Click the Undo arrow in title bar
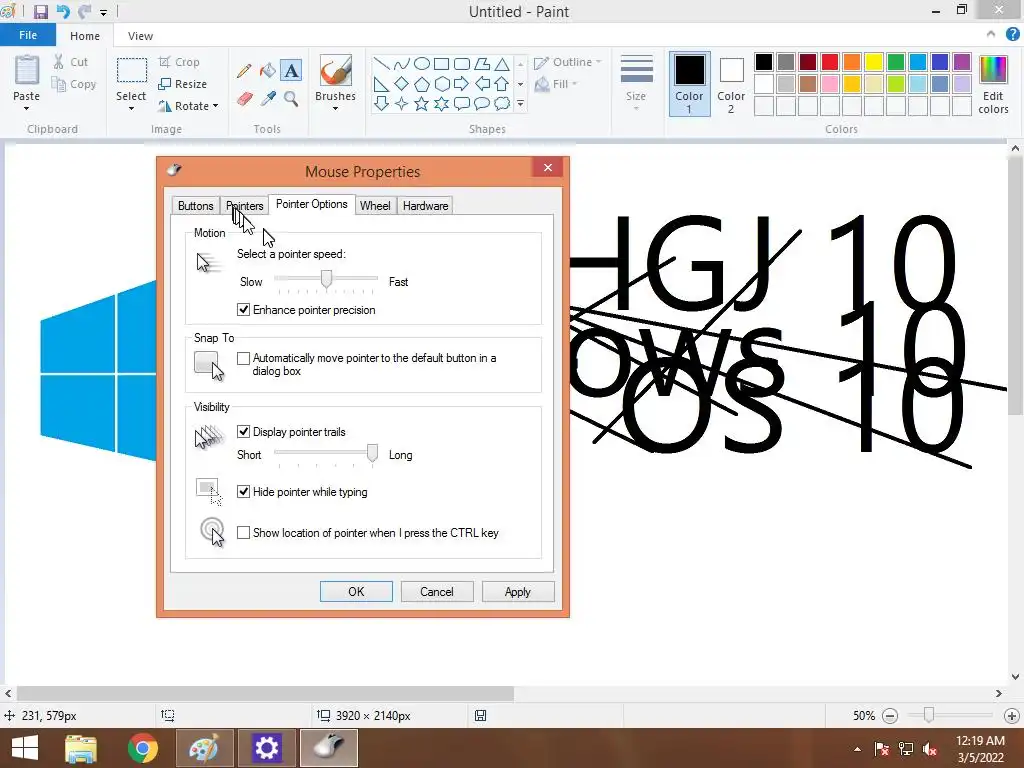Screen dimensions: 1024x768 tap(63, 12)
